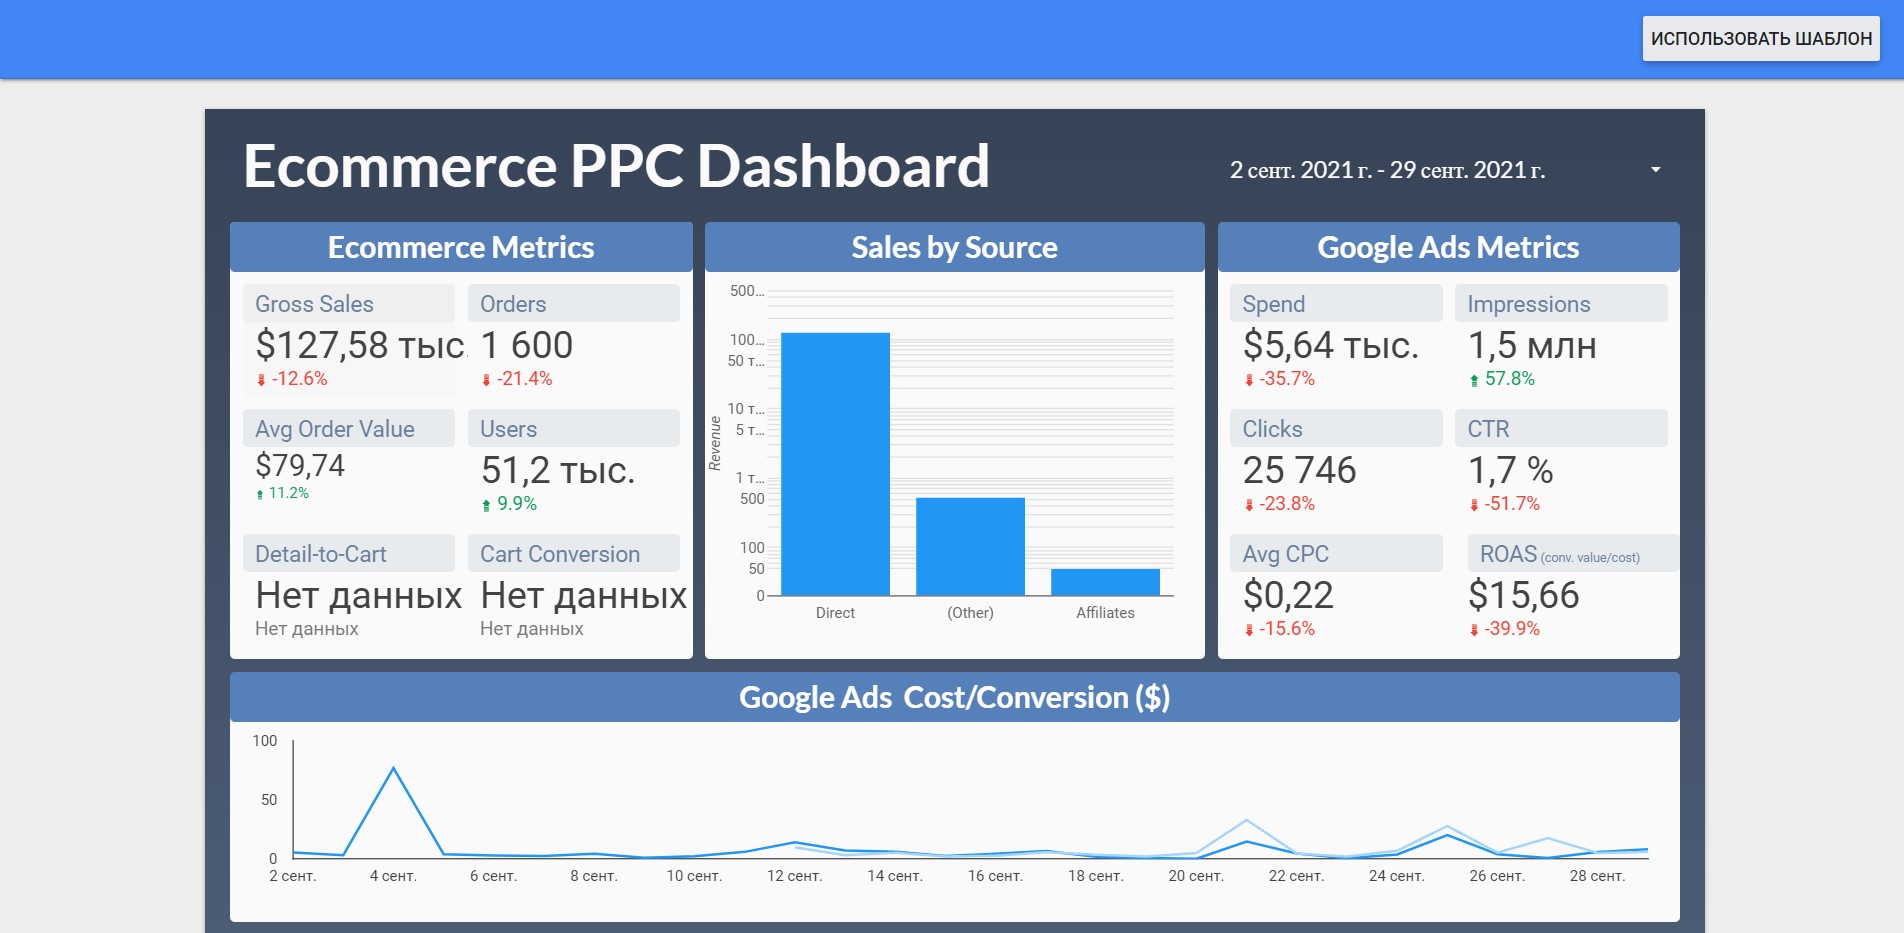Click the Affiliates axis label

[1105, 613]
